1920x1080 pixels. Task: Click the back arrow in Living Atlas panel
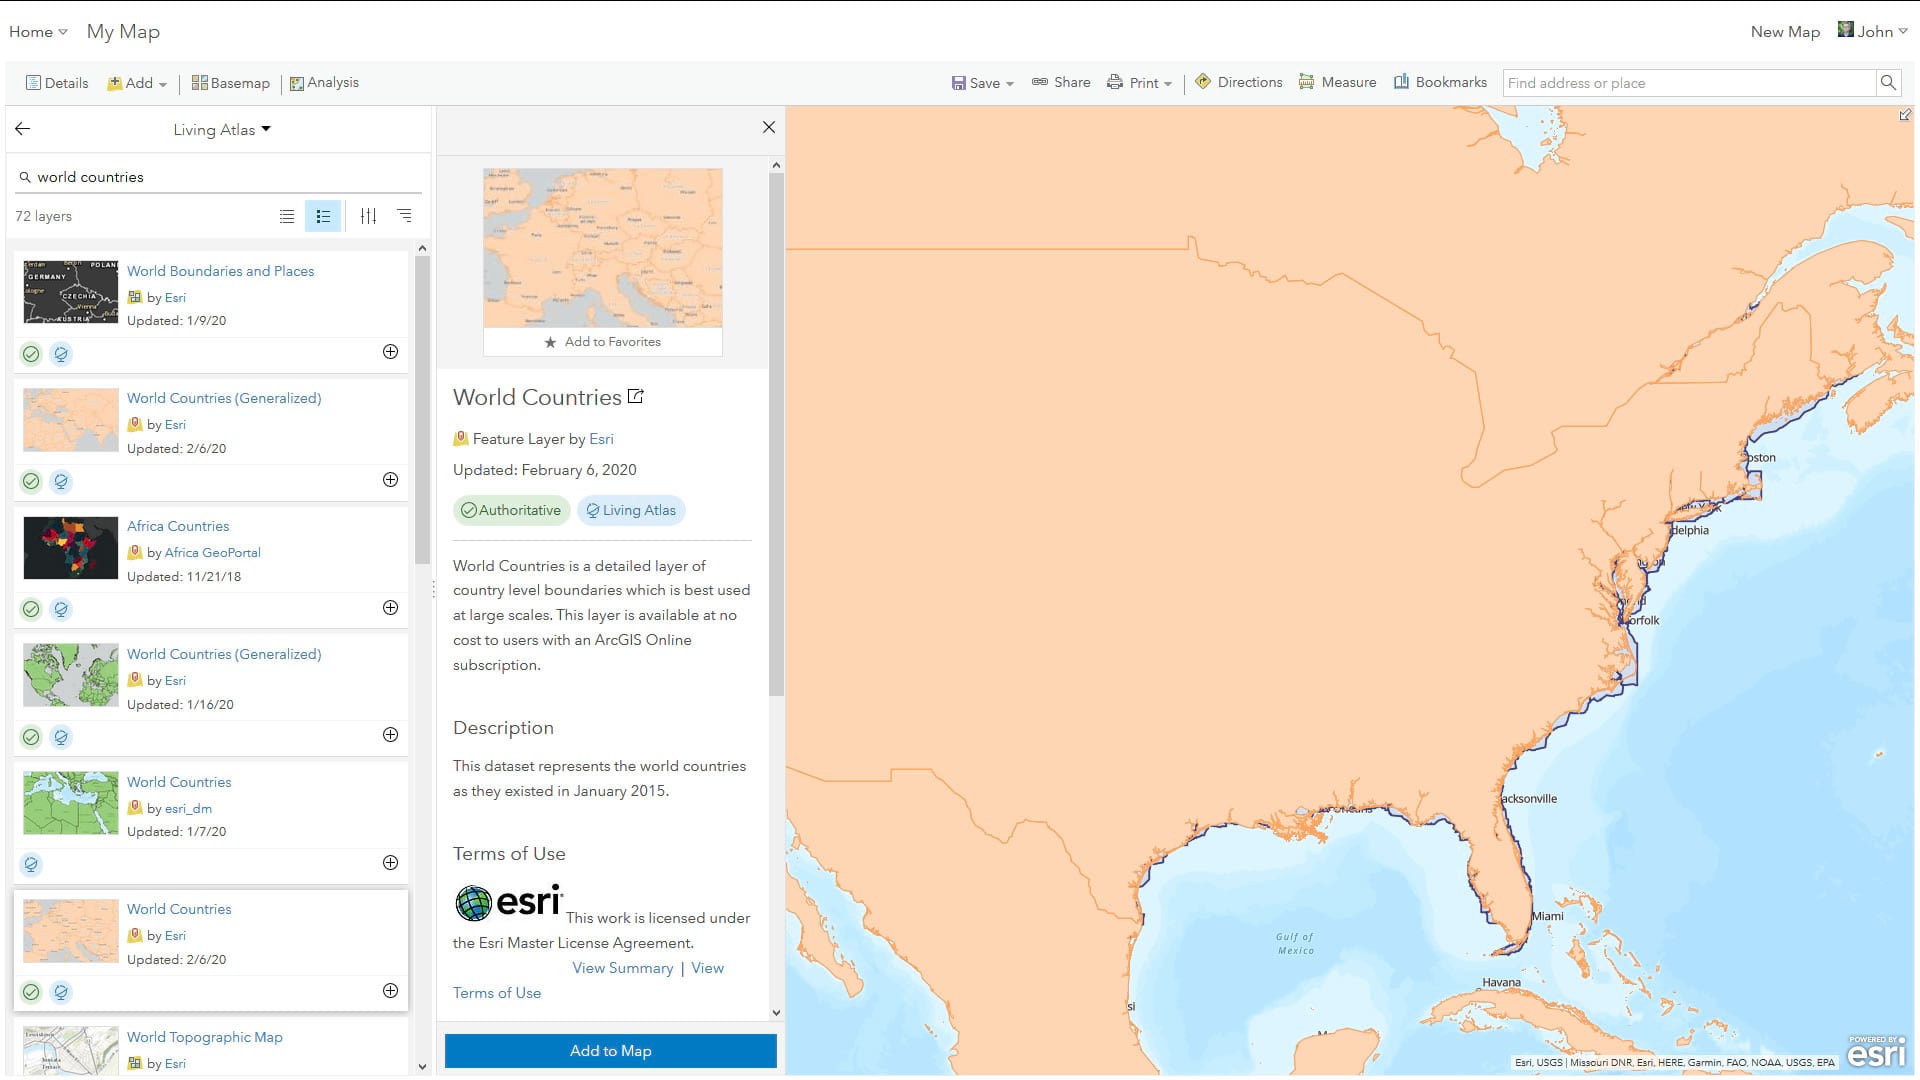(23, 129)
